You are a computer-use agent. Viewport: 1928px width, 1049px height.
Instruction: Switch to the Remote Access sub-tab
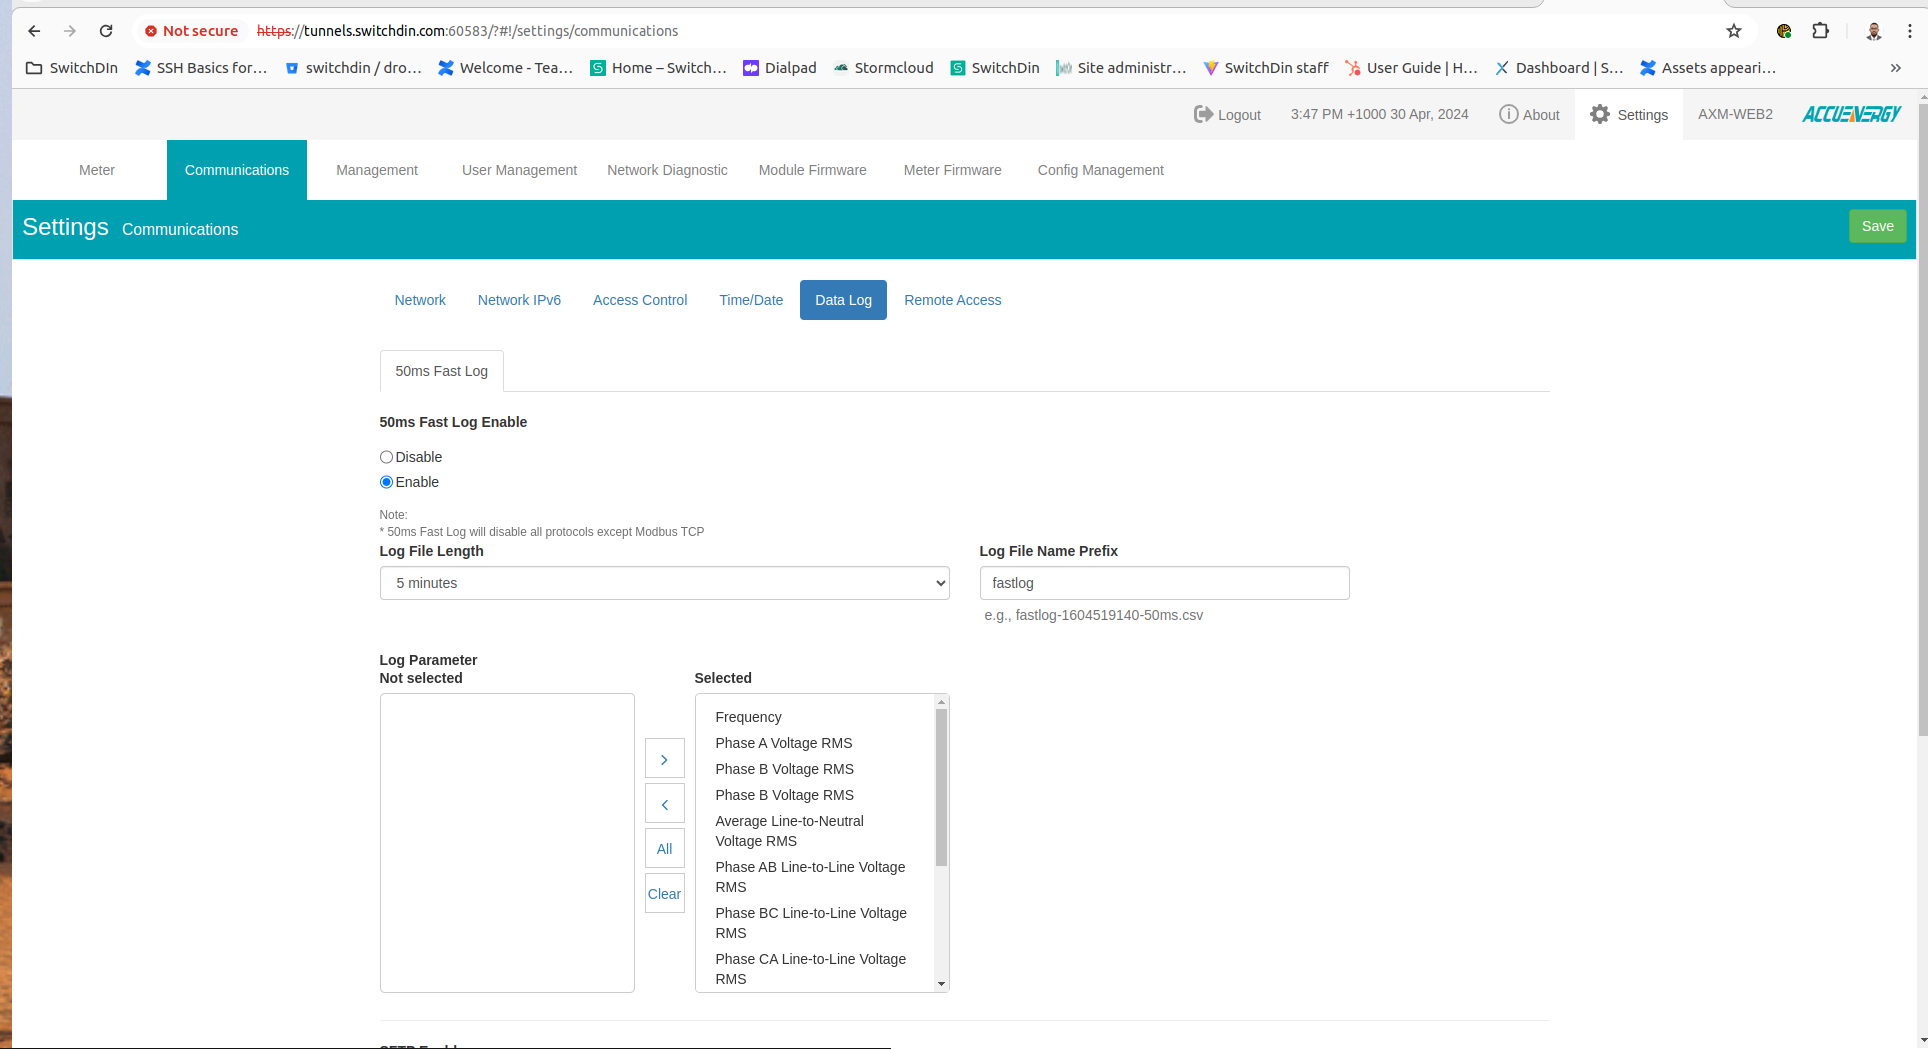coord(952,300)
